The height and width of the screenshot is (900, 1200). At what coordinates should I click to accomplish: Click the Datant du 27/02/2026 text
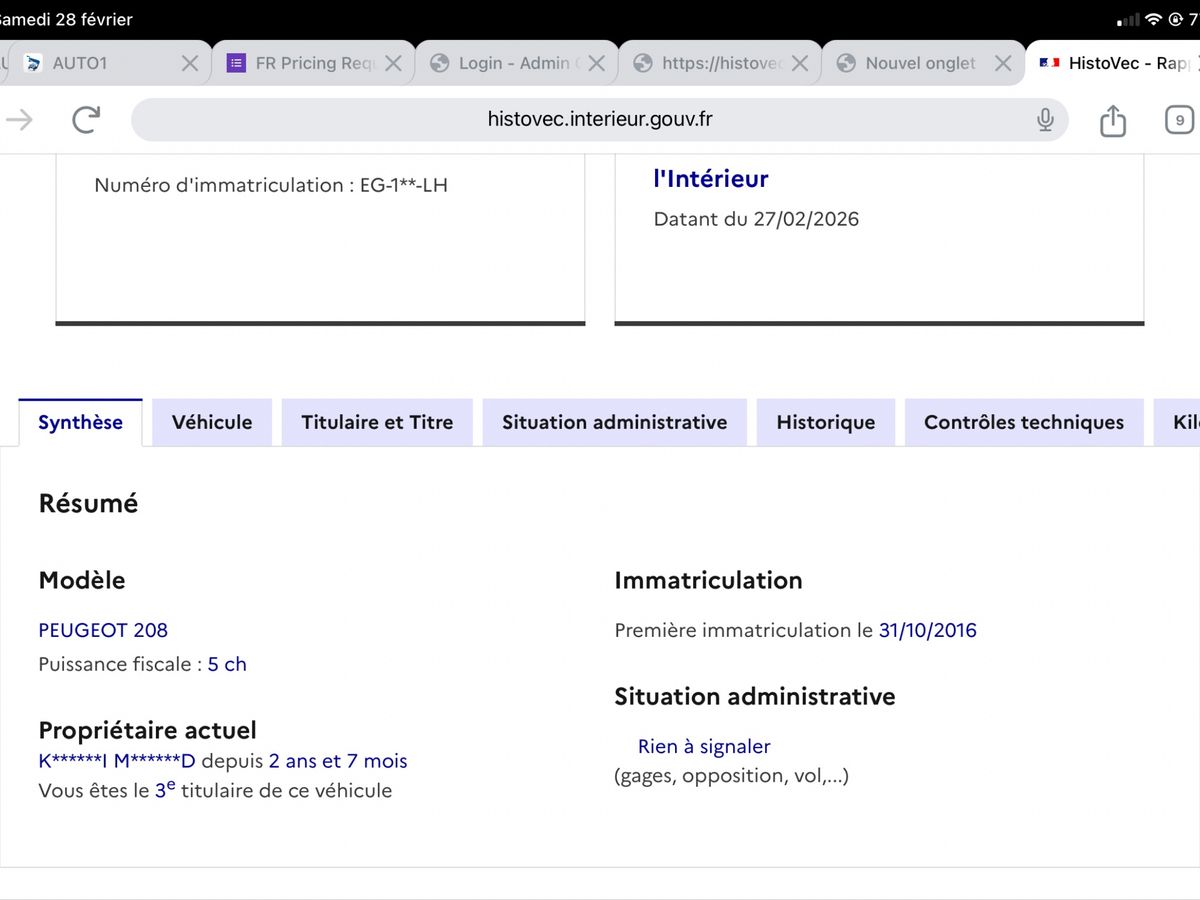756,219
